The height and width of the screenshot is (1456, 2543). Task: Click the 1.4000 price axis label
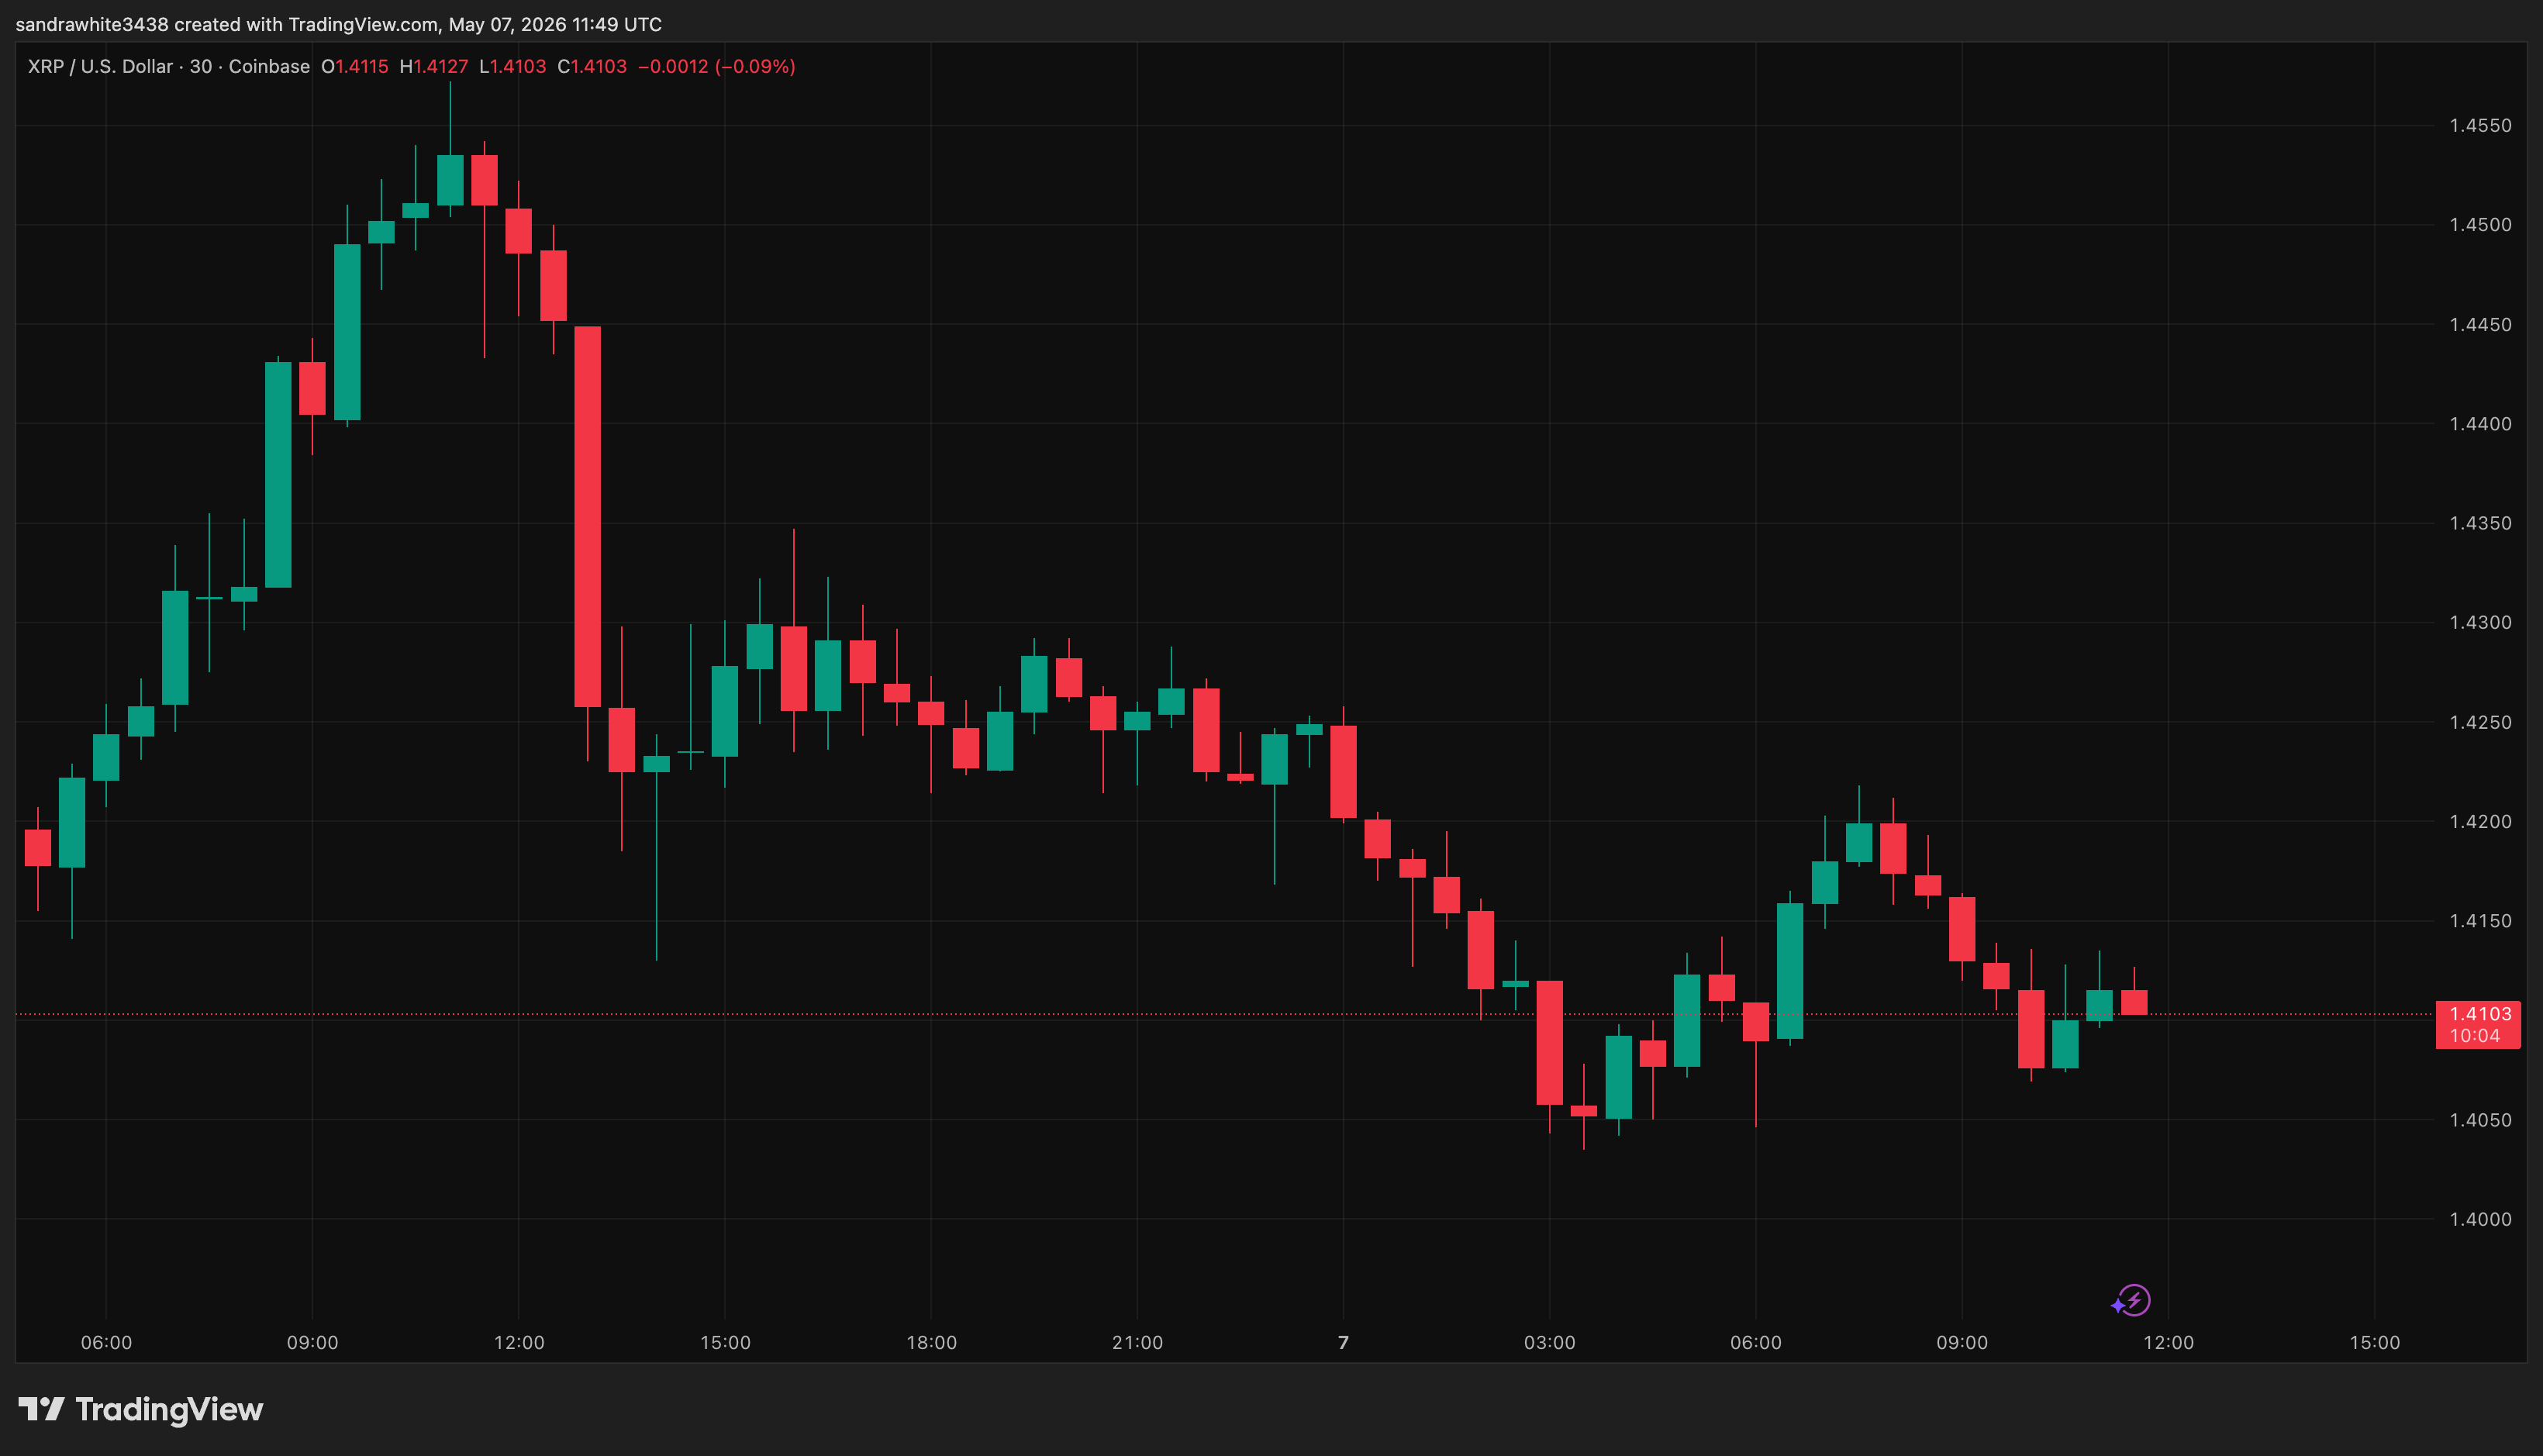tap(2480, 1219)
